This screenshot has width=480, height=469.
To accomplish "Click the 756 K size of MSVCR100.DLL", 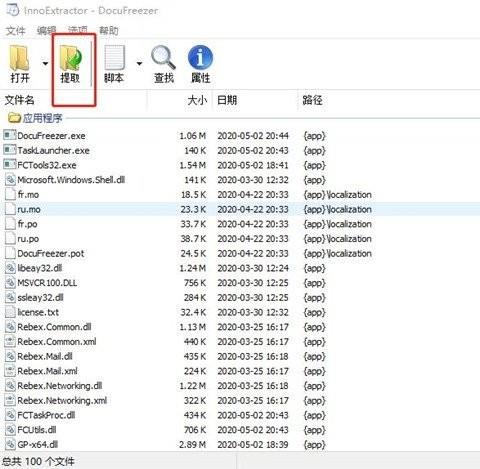I will [195, 283].
